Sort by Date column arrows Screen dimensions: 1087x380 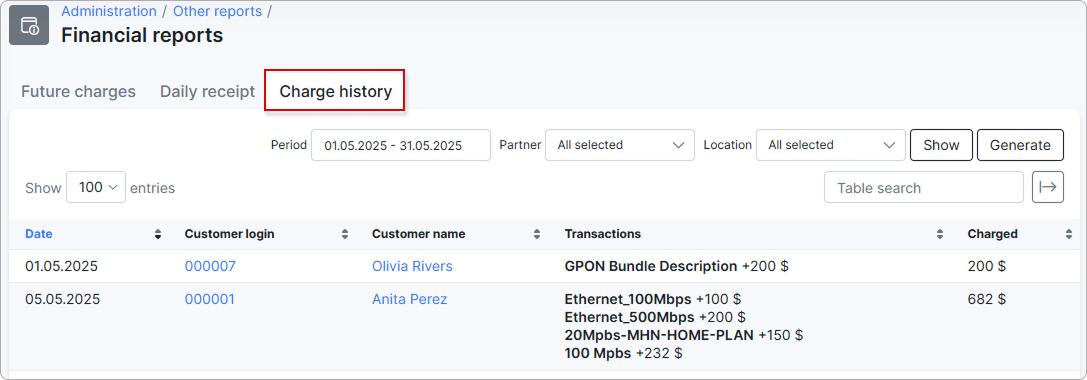click(x=157, y=234)
